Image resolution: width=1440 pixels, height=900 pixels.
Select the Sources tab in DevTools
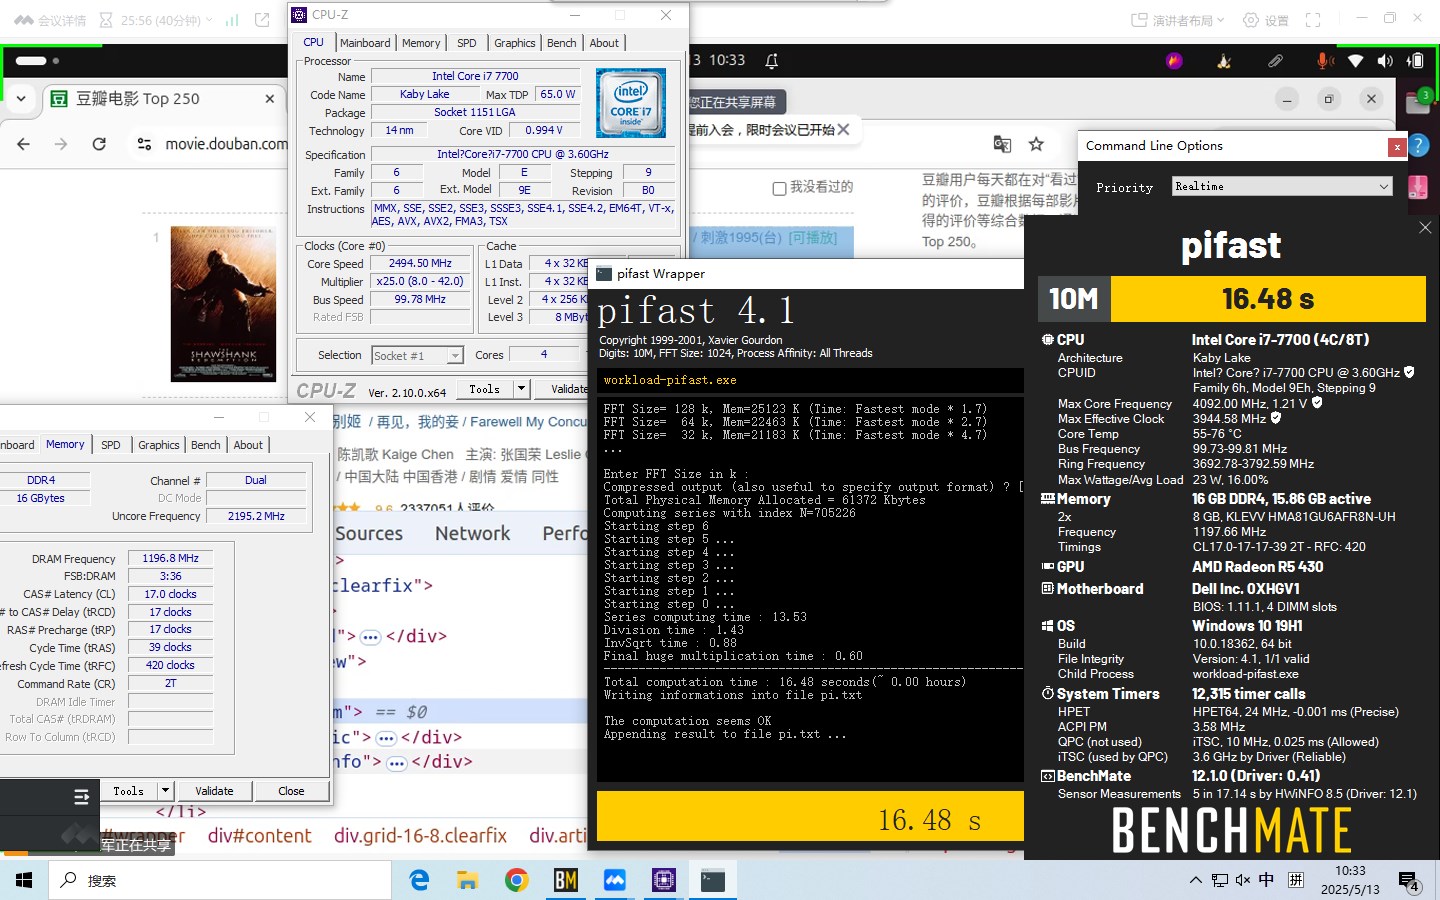click(x=368, y=533)
